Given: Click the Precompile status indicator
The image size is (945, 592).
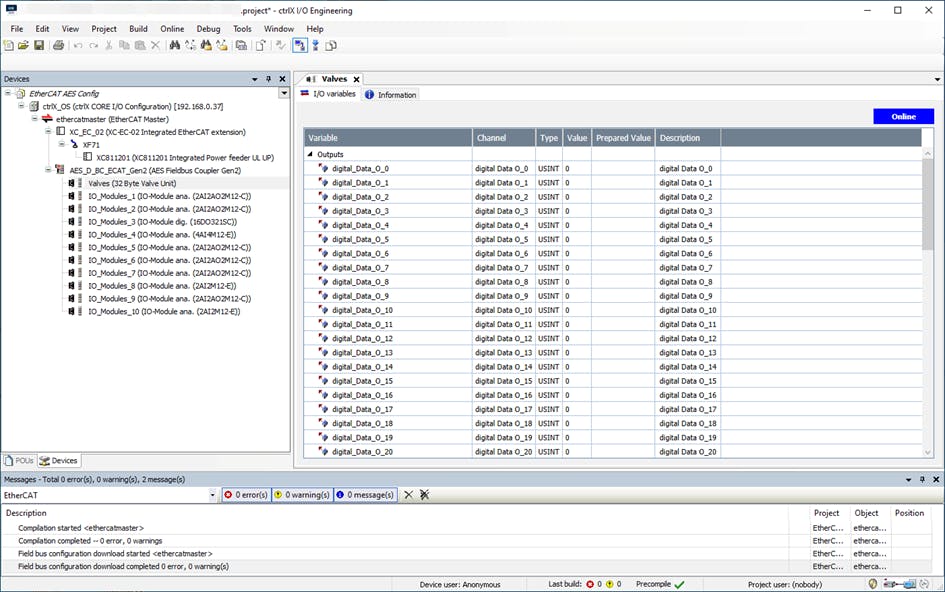Looking at the screenshot, I should 660,584.
